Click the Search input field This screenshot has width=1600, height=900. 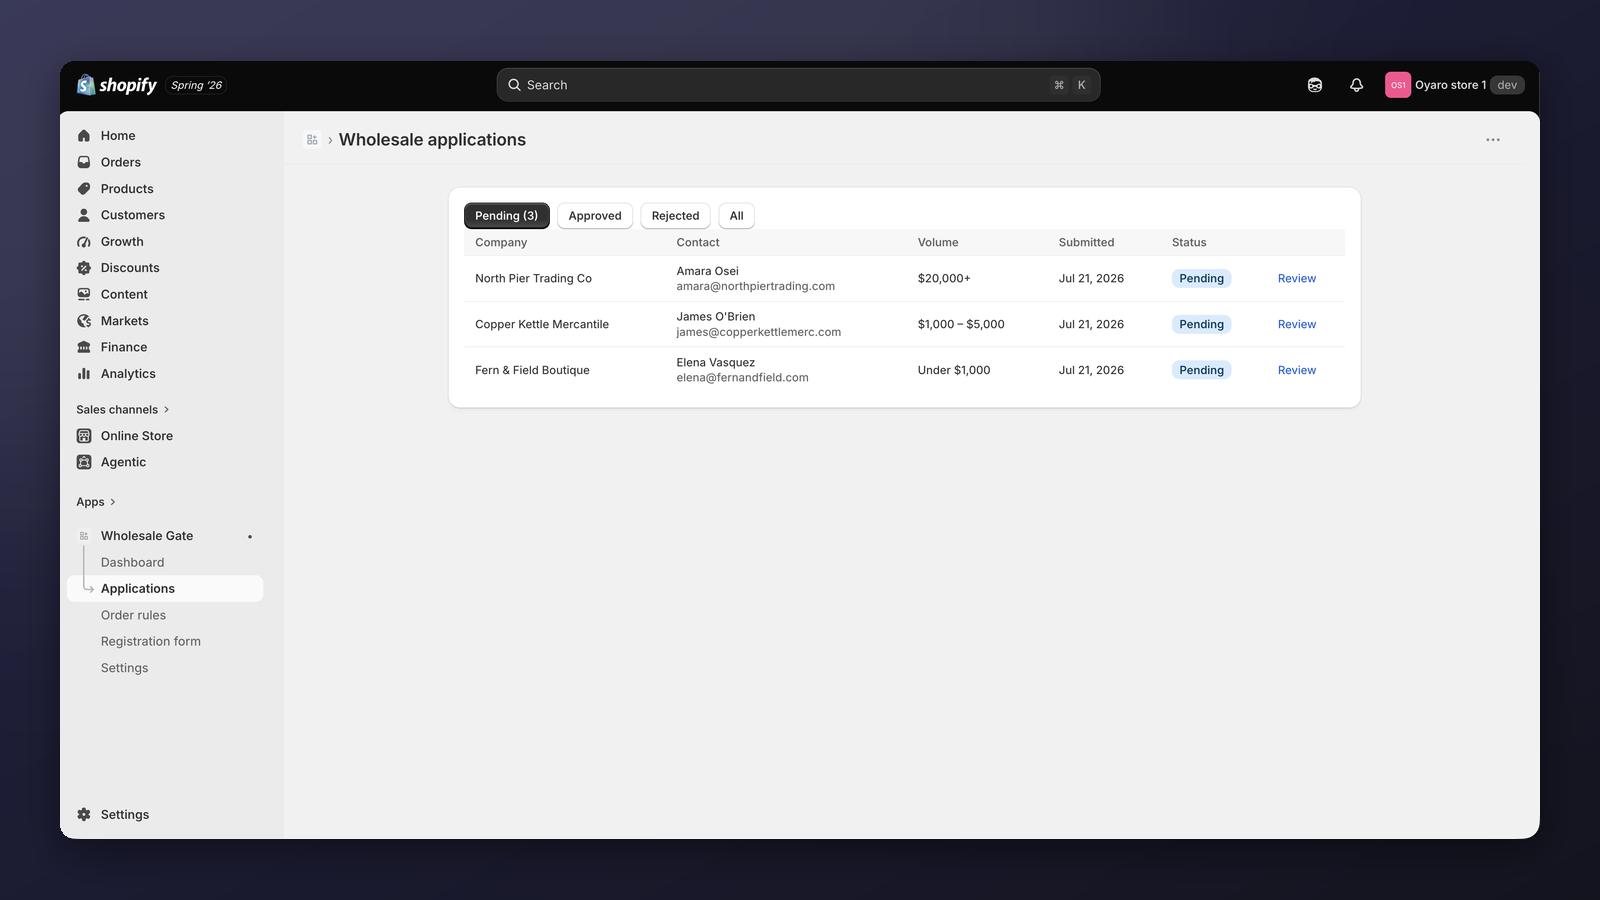click(x=798, y=85)
